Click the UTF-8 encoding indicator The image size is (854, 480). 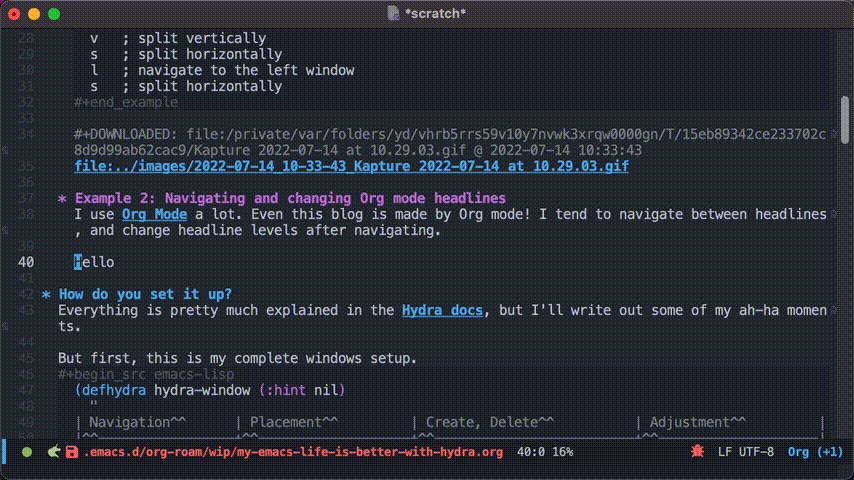click(x=756, y=452)
